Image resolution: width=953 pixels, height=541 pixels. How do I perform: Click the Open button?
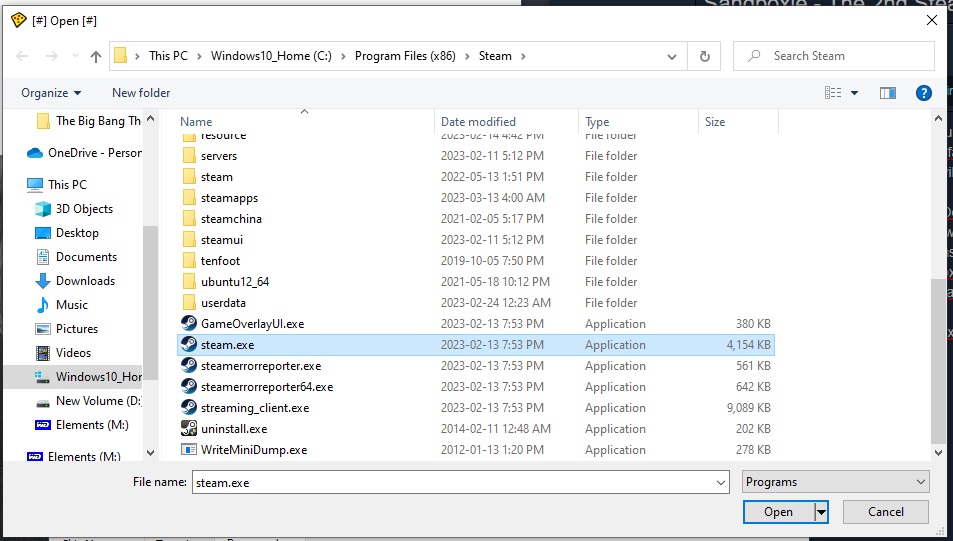coord(778,512)
